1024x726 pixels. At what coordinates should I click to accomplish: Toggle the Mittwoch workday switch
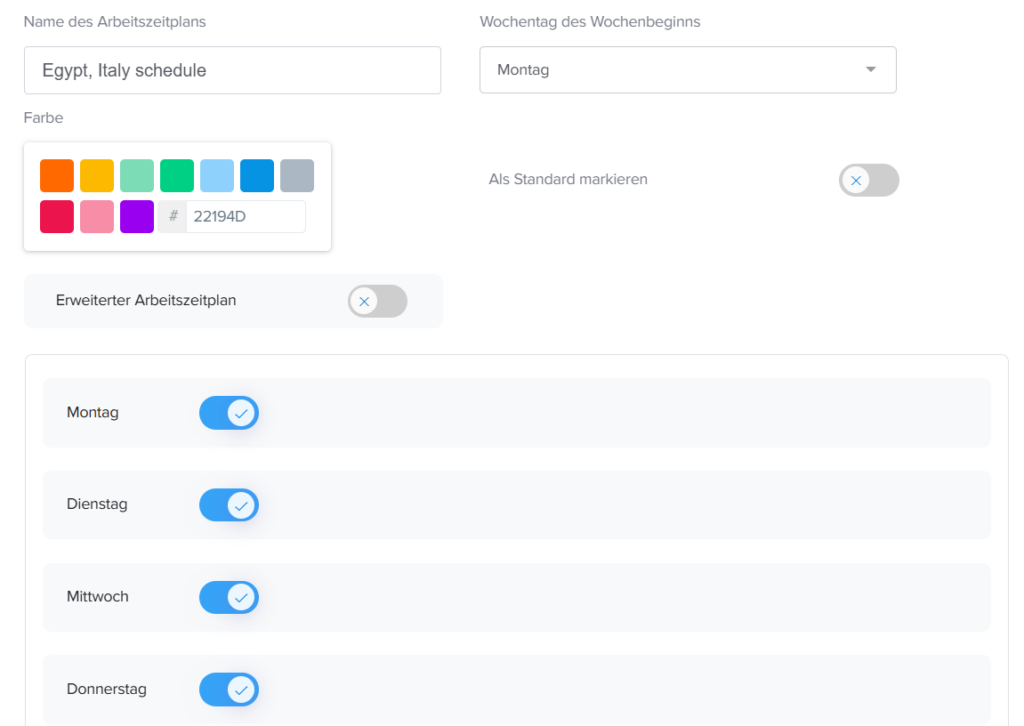tap(229, 597)
